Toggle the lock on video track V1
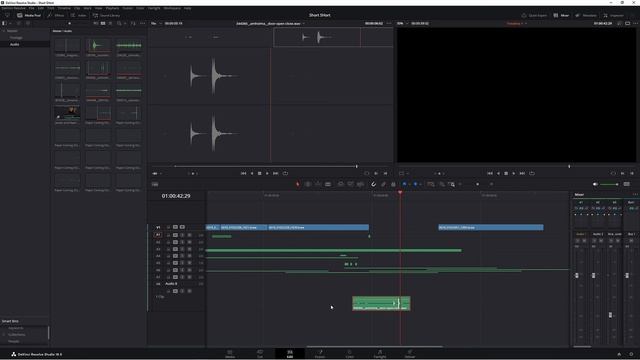This screenshot has height=360, width=640. (x=168, y=227)
